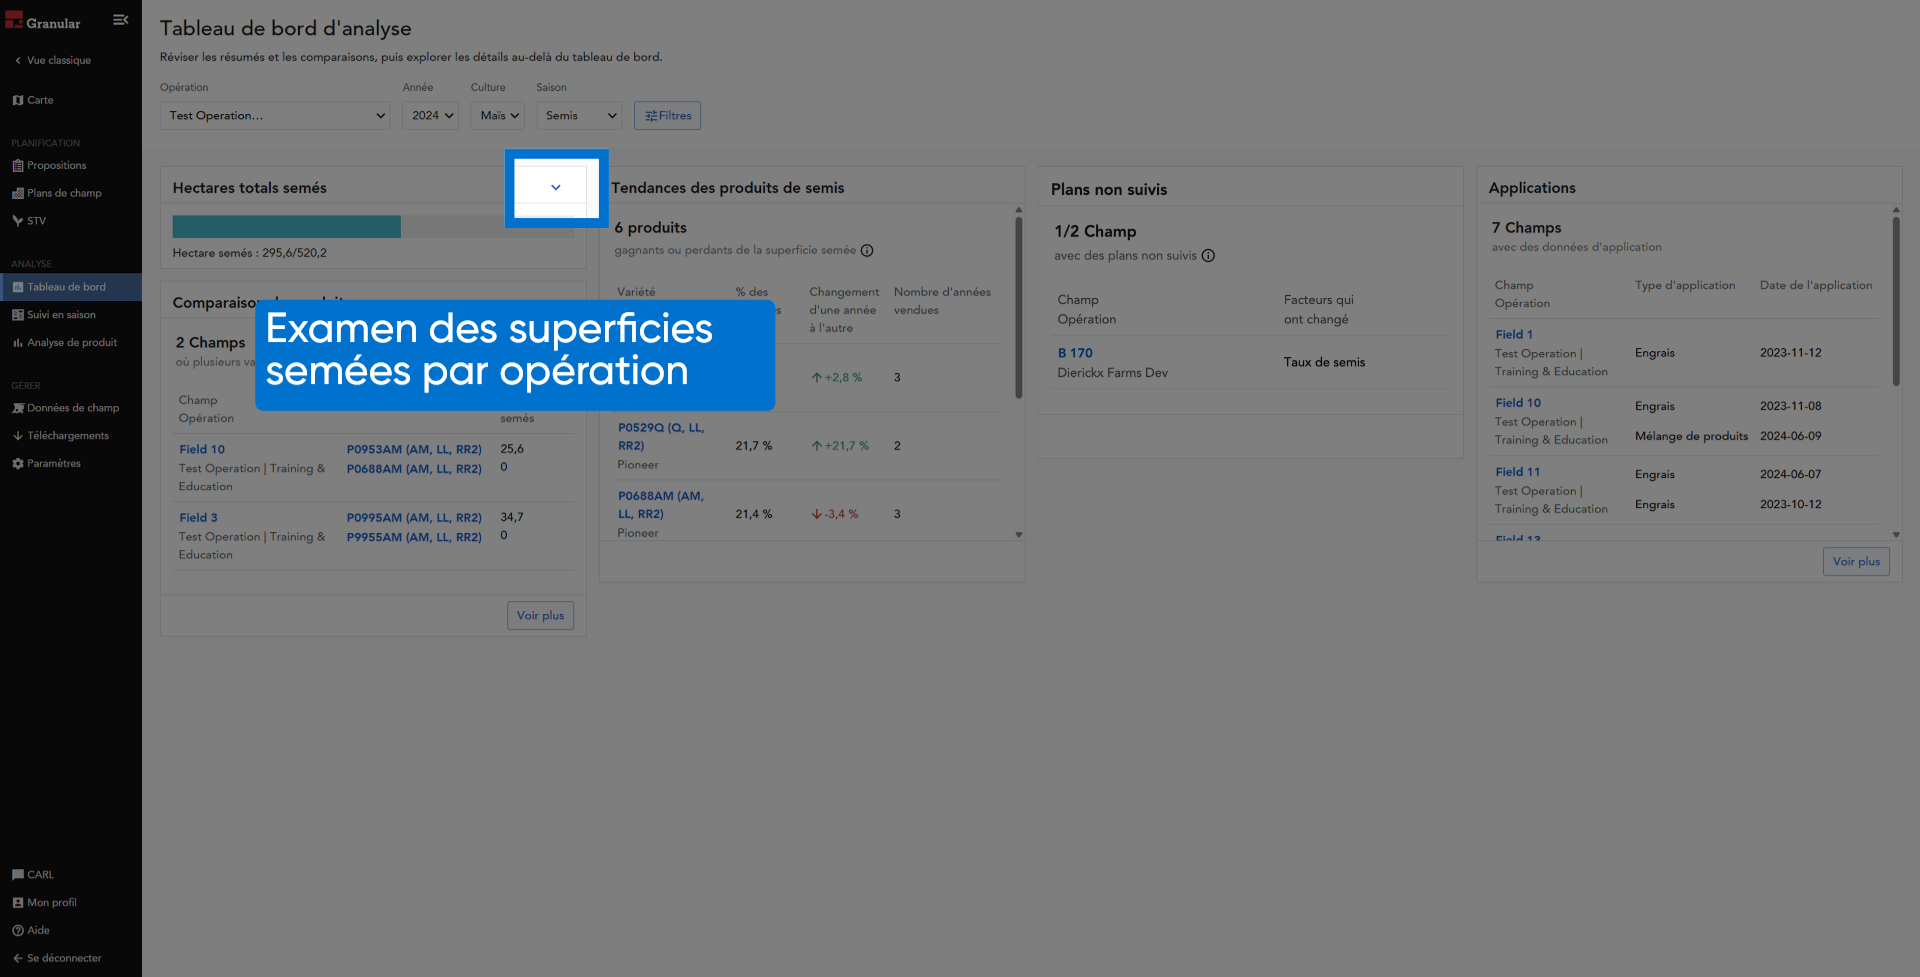Click the Granular logo icon
The width and height of the screenshot is (1920, 977).
coord(14,20)
